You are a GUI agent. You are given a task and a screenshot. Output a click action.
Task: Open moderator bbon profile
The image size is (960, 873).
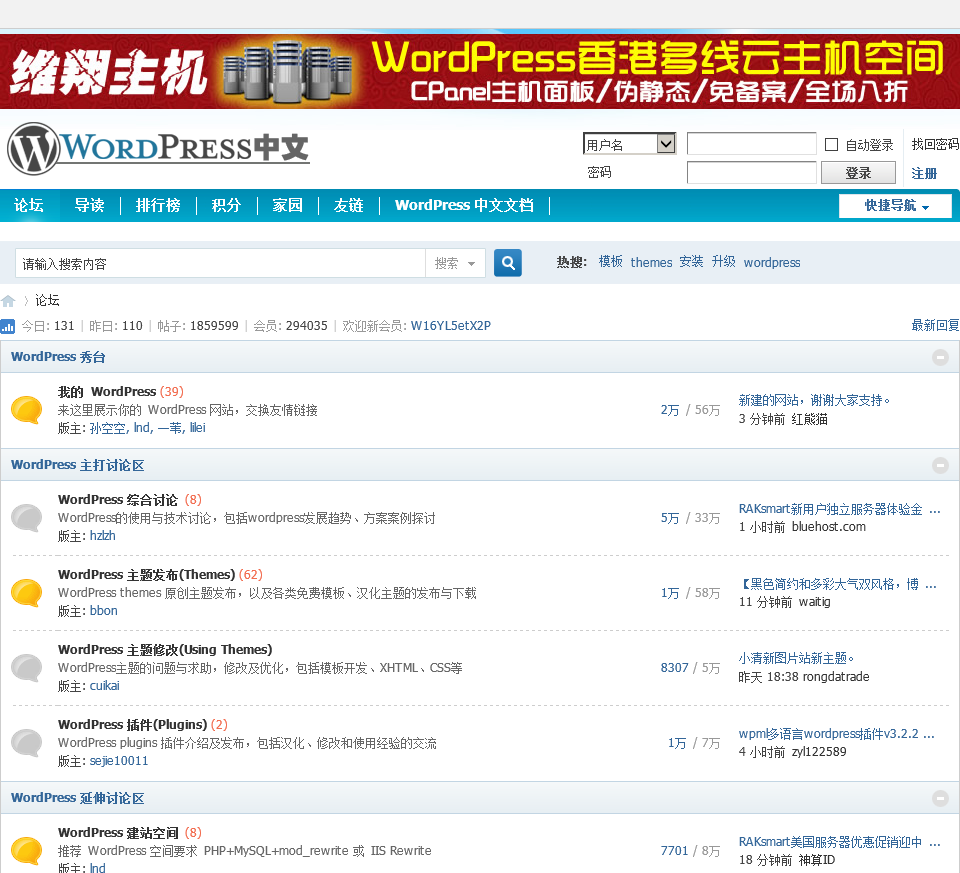(x=103, y=611)
